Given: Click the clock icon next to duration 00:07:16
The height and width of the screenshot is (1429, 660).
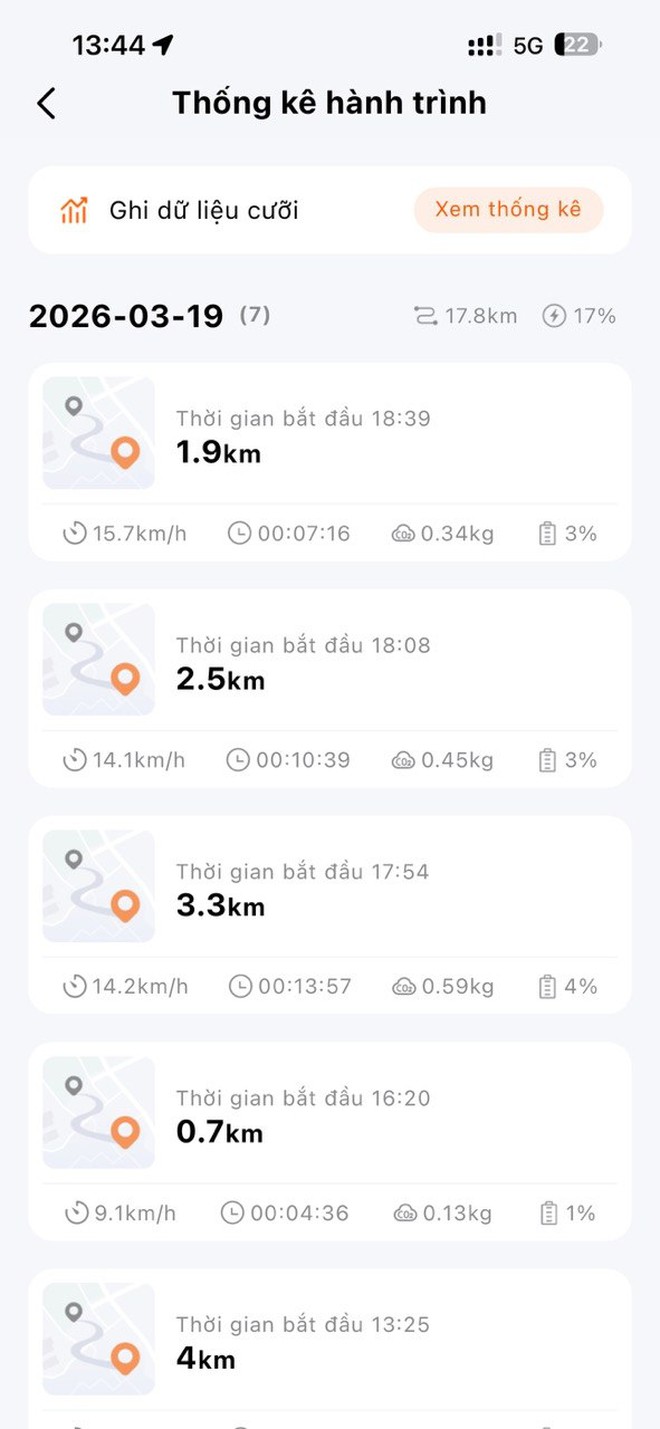Looking at the screenshot, I should [x=238, y=533].
